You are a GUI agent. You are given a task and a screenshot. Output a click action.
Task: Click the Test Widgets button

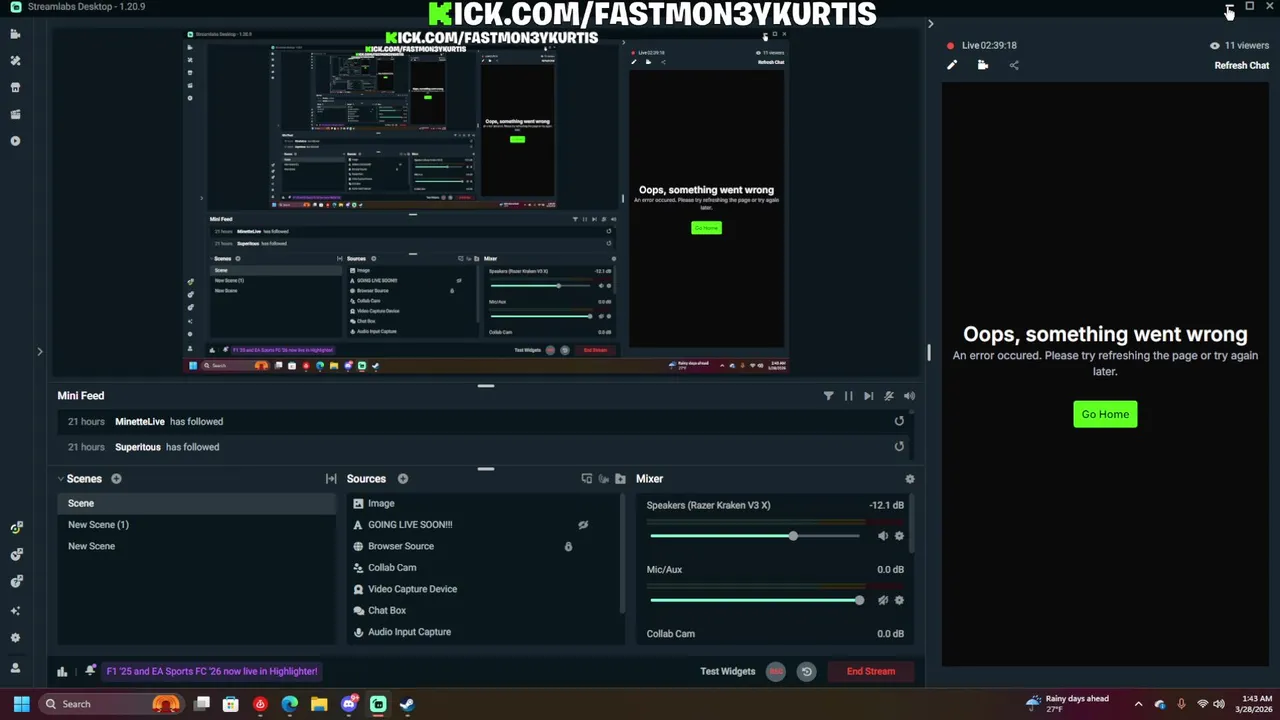(727, 671)
